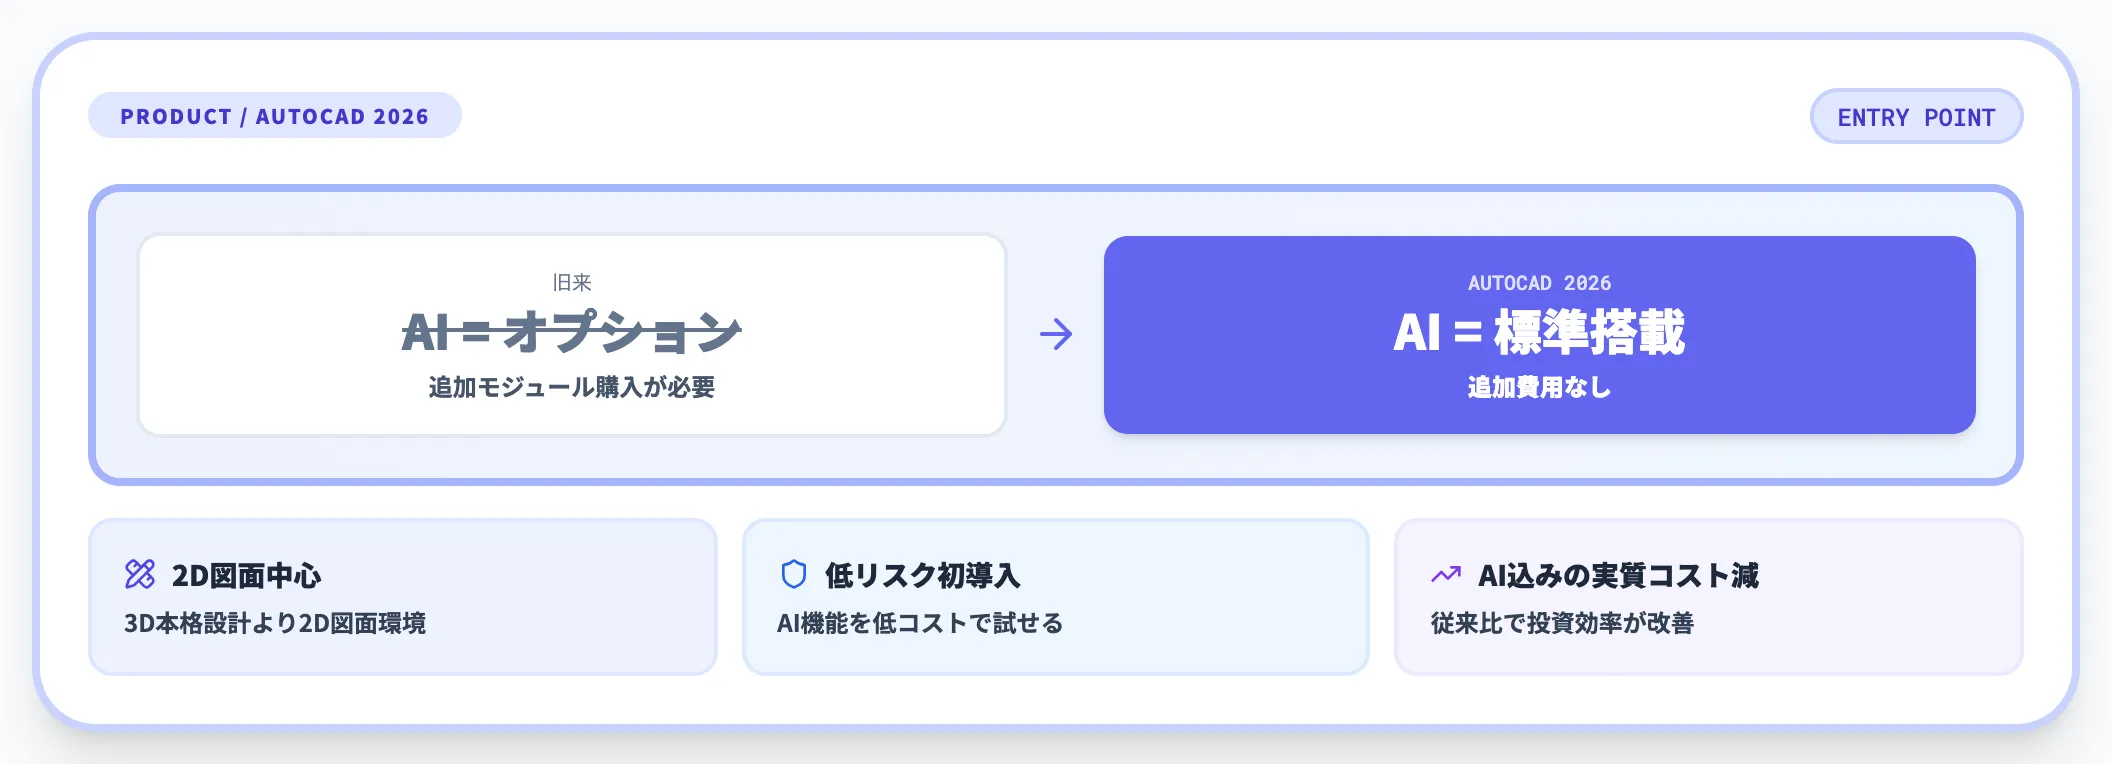Click the PRODUCT / AUTOCAD 2026 badge
The width and height of the screenshot is (2112, 764).
[x=275, y=116]
